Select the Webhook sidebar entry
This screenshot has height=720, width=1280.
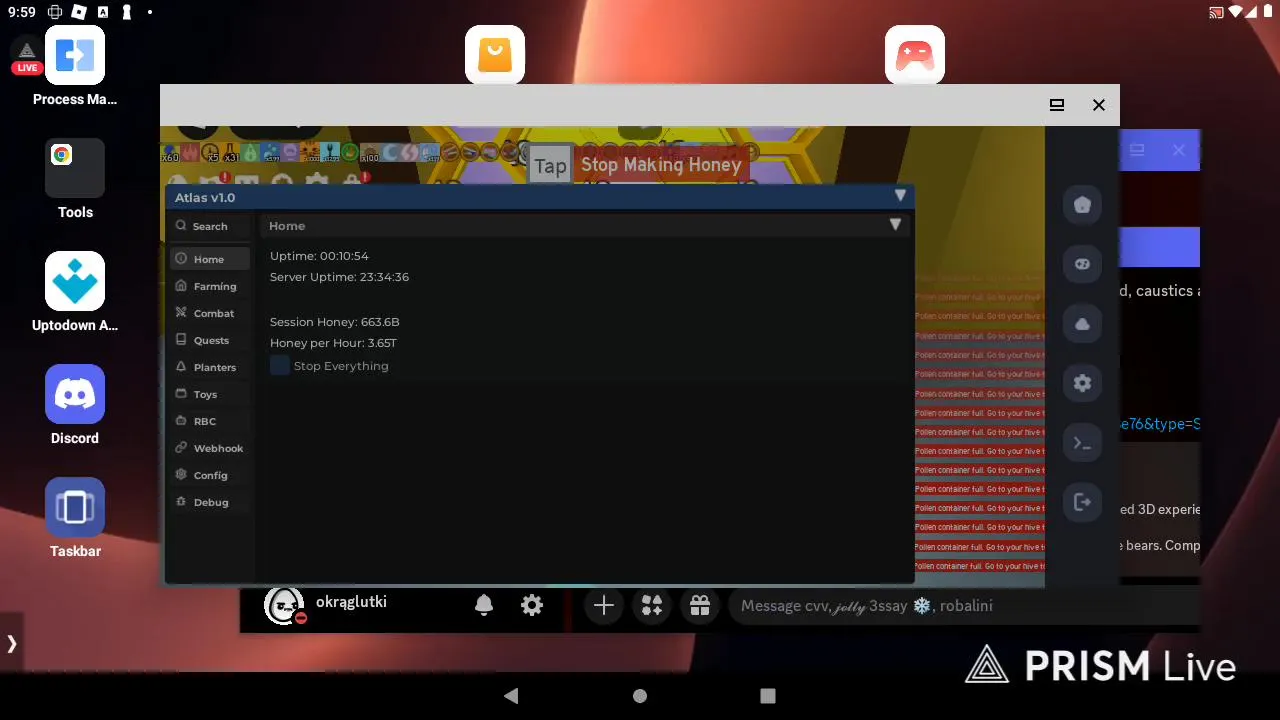(x=209, y=448)
